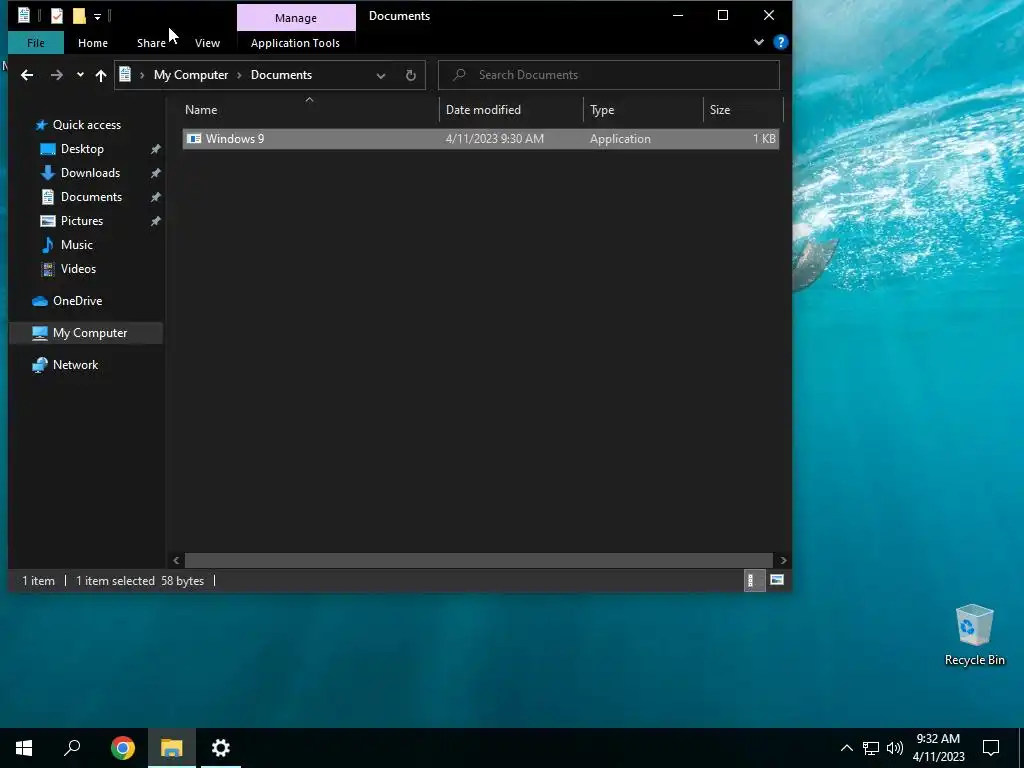Image resolution: width=1024 pixels, height=768 pixels.
Task: Click My Computer in the address path
Action: pos(191,75)
